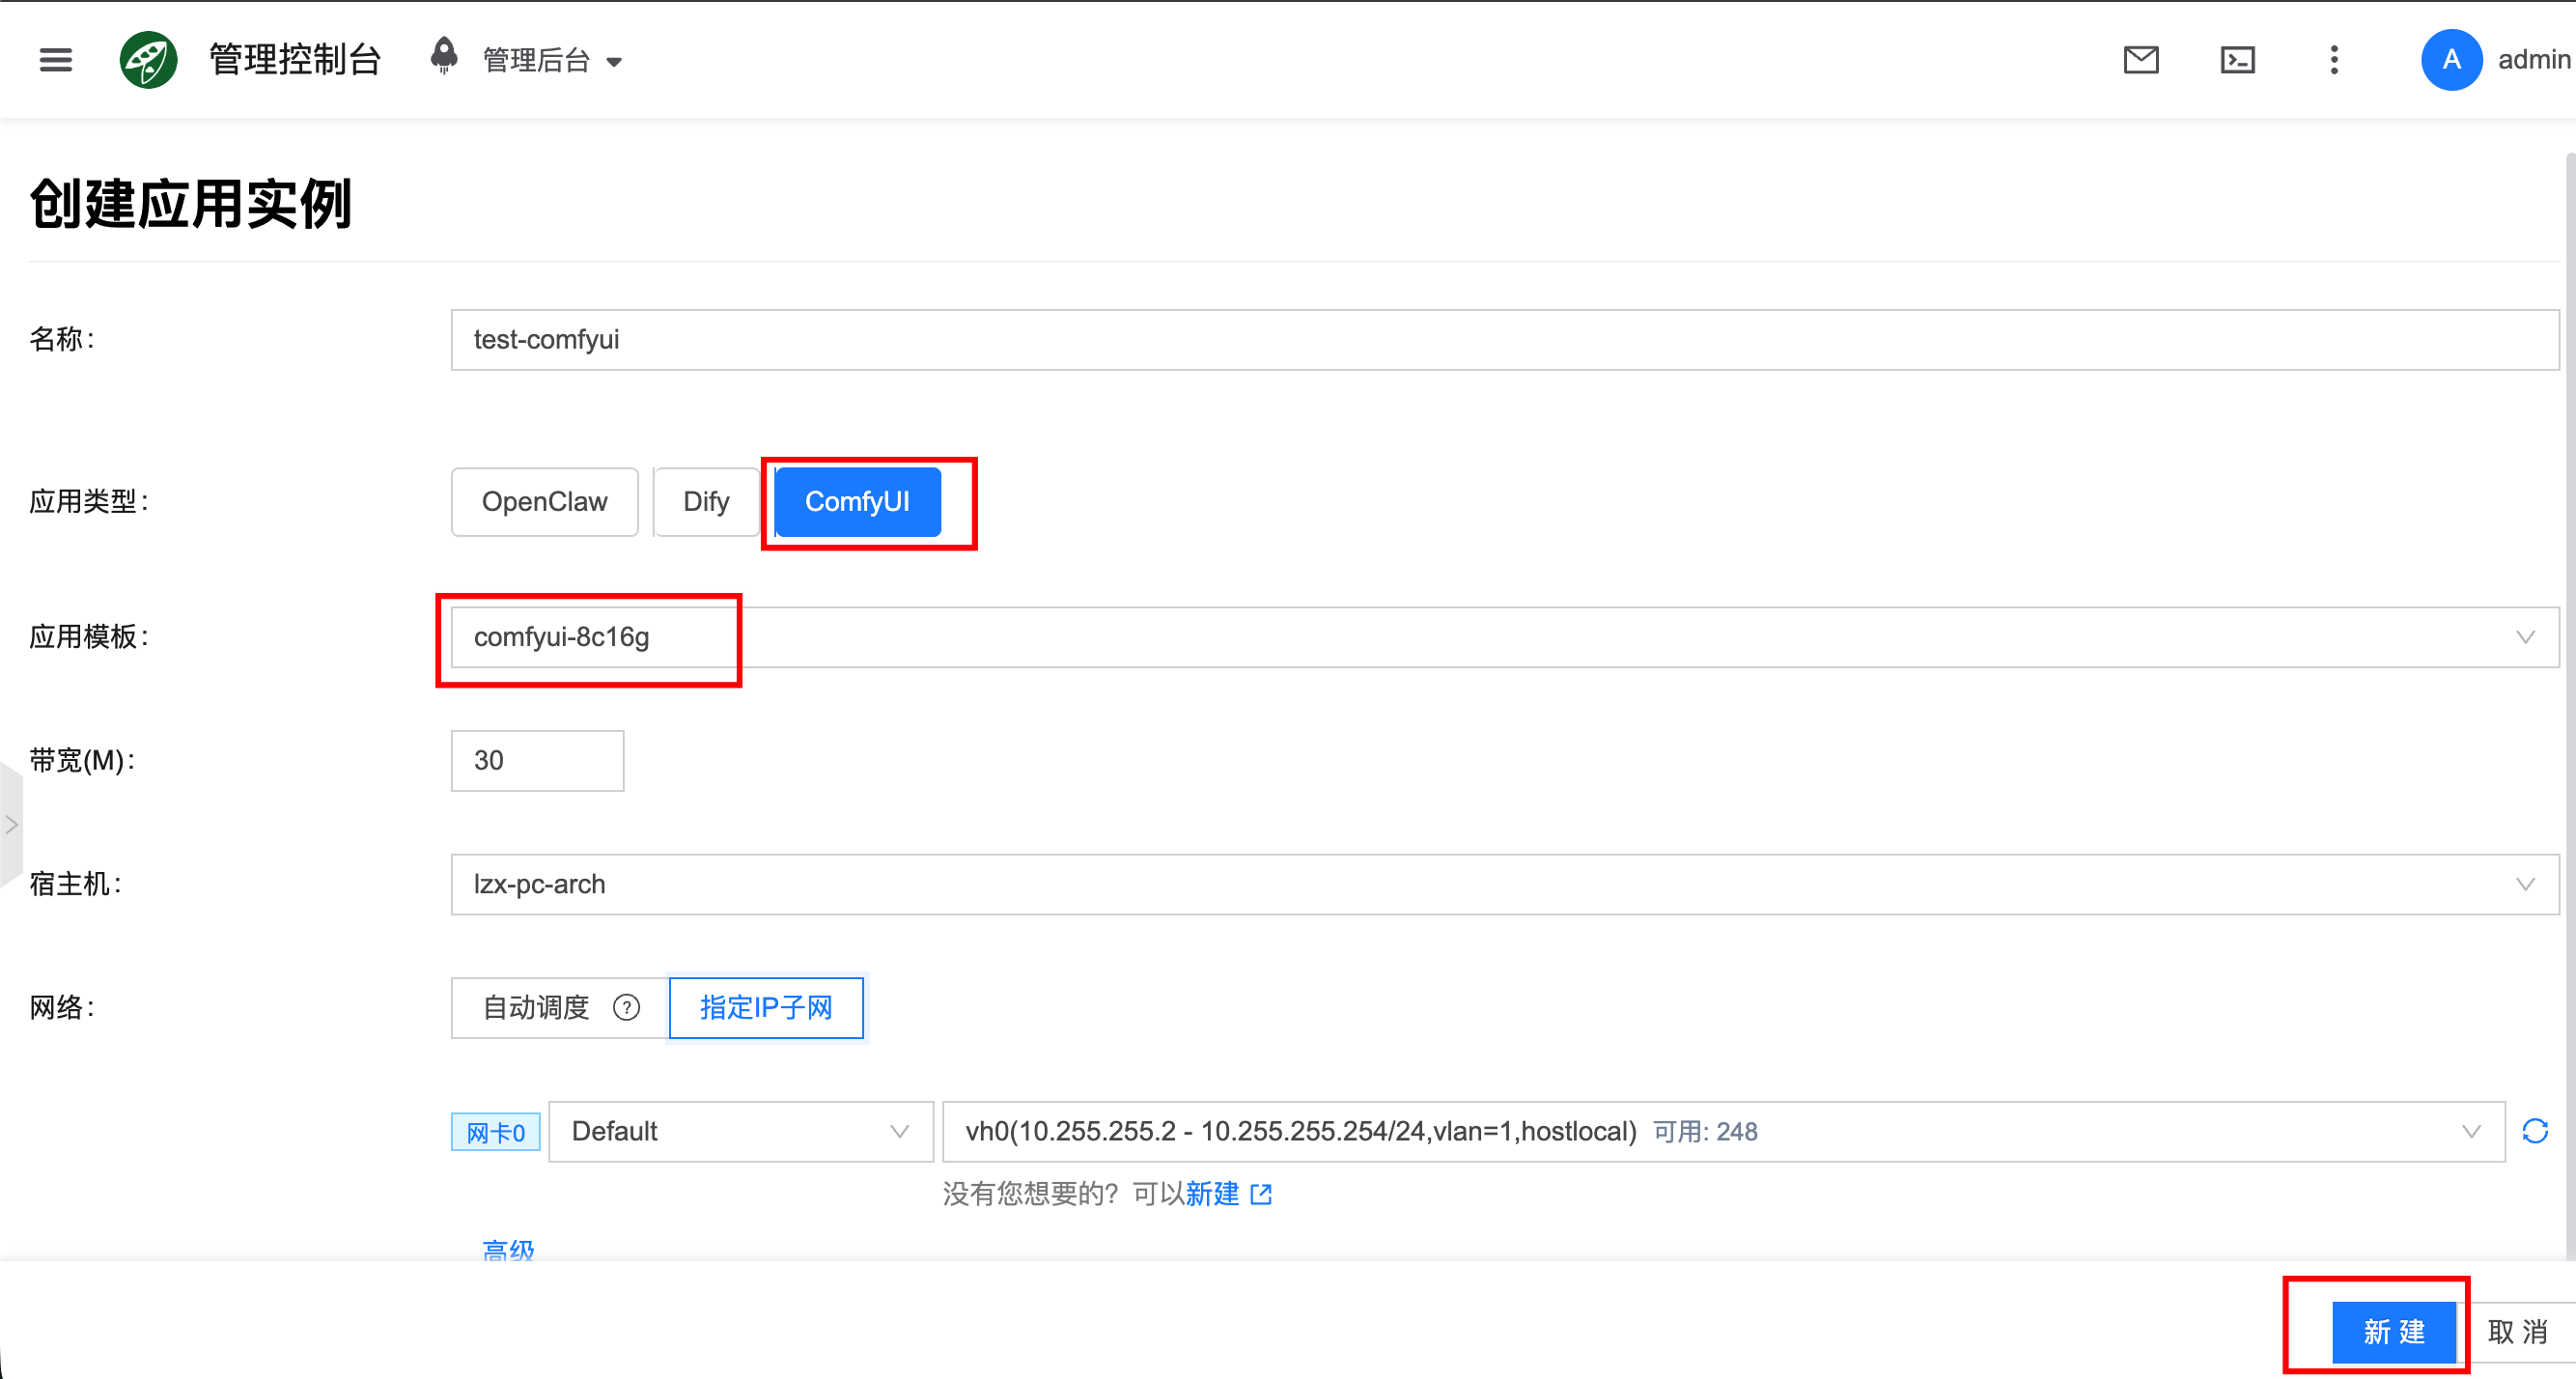Select Dify application type
This screenshot has width=2576, height=1379.
(705, 502)
